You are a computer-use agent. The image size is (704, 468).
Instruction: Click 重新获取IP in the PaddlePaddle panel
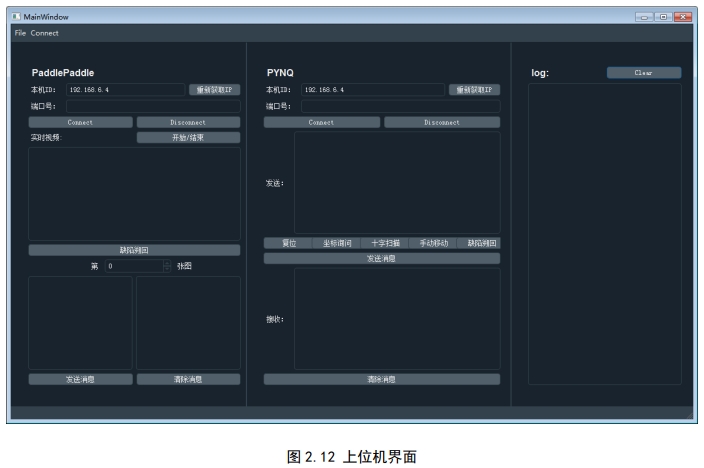[x=214, y=90]
